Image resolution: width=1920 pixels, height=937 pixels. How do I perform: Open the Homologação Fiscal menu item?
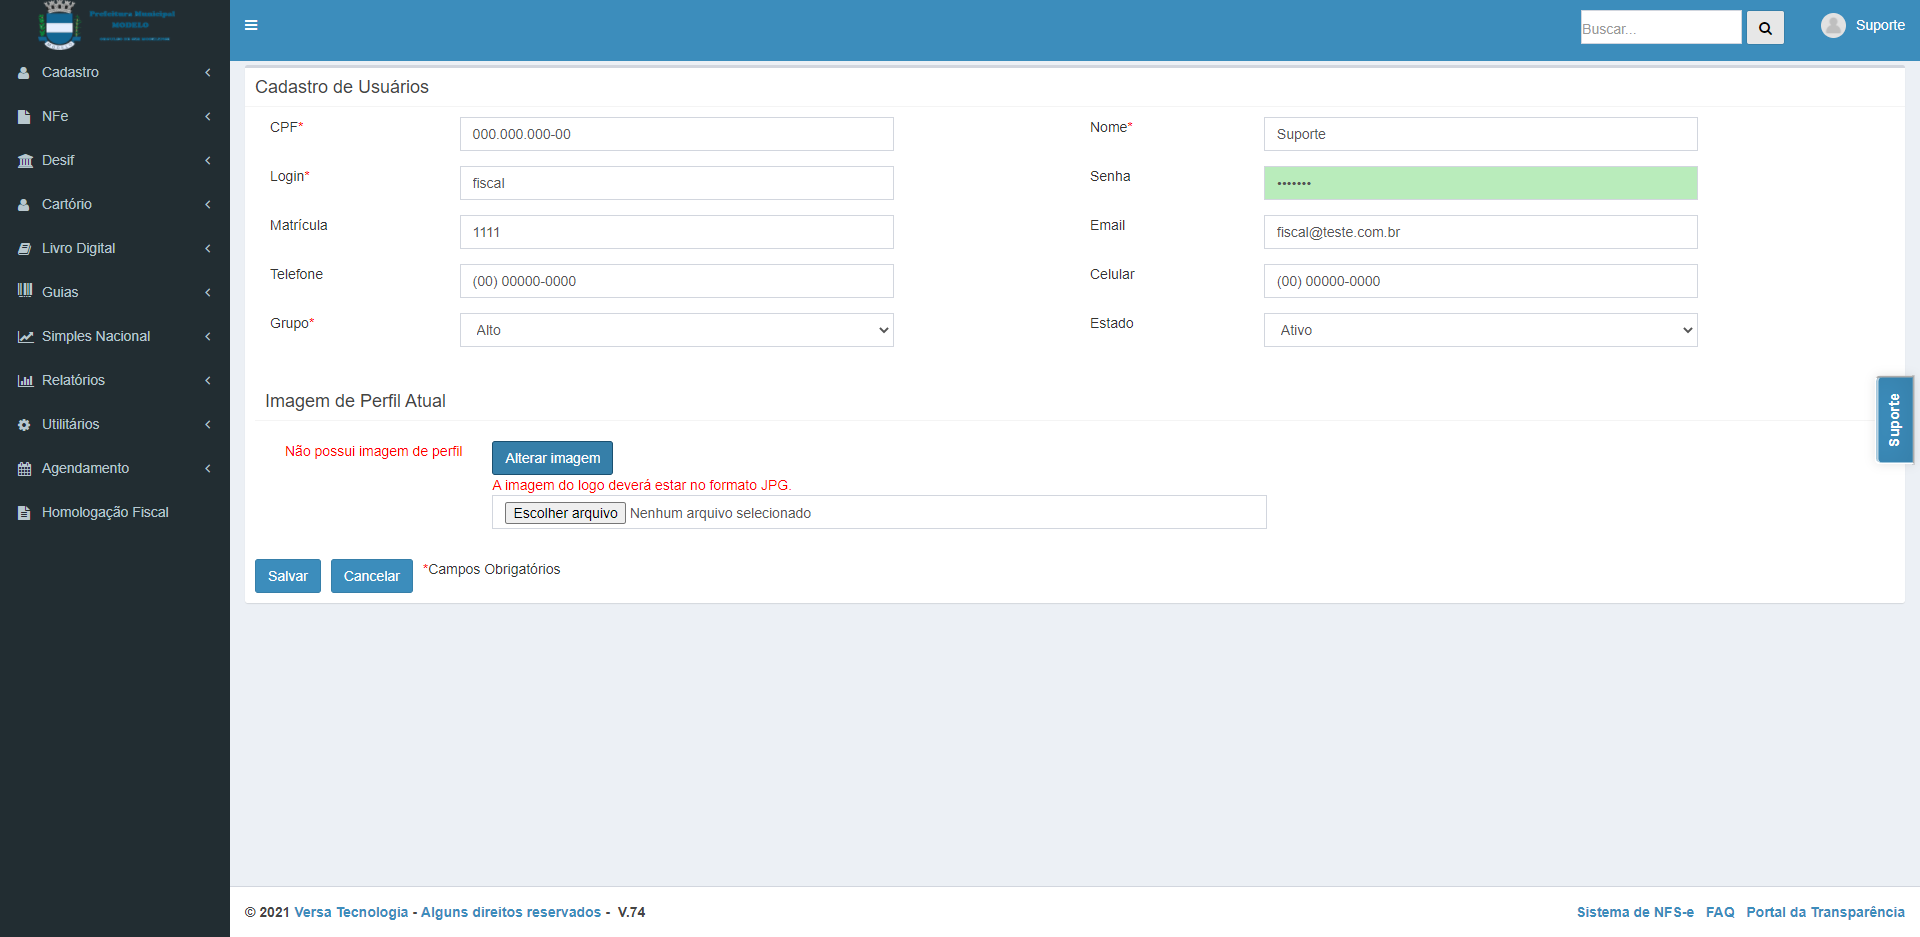coord(105,513)
